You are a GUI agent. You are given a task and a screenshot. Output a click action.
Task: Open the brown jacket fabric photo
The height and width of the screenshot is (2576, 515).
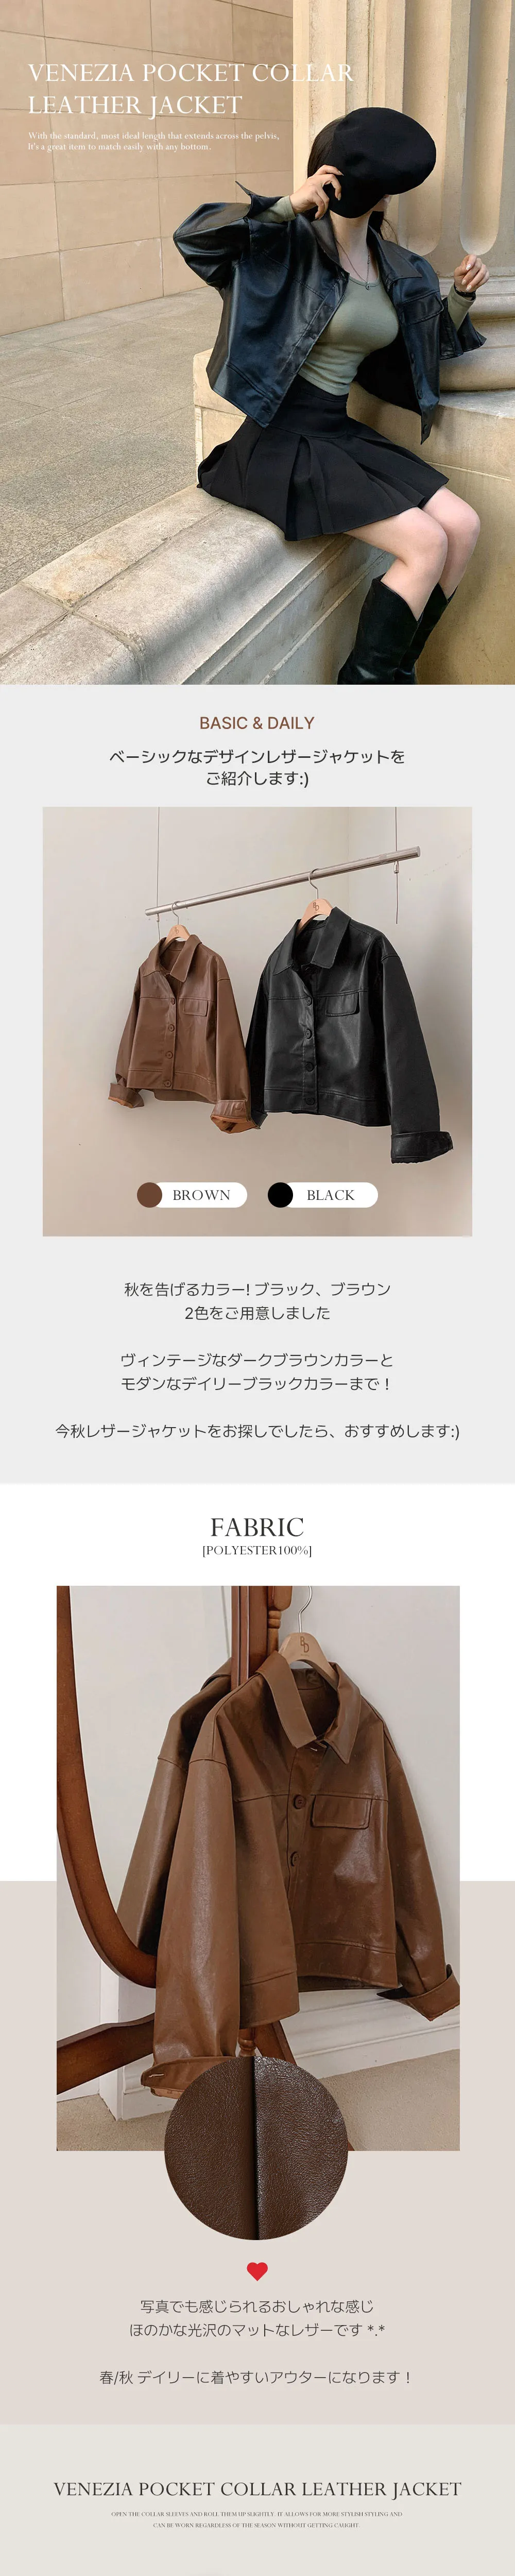(x=258, y=1868)
